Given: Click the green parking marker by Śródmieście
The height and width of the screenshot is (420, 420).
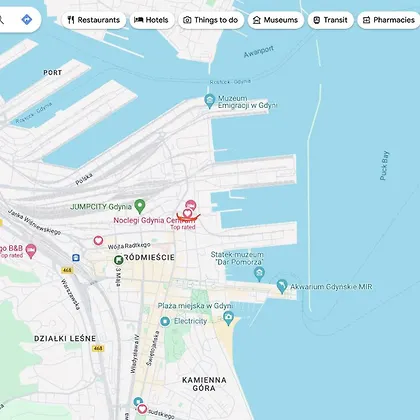Looking at the screenshot, I should pos(118,260).
